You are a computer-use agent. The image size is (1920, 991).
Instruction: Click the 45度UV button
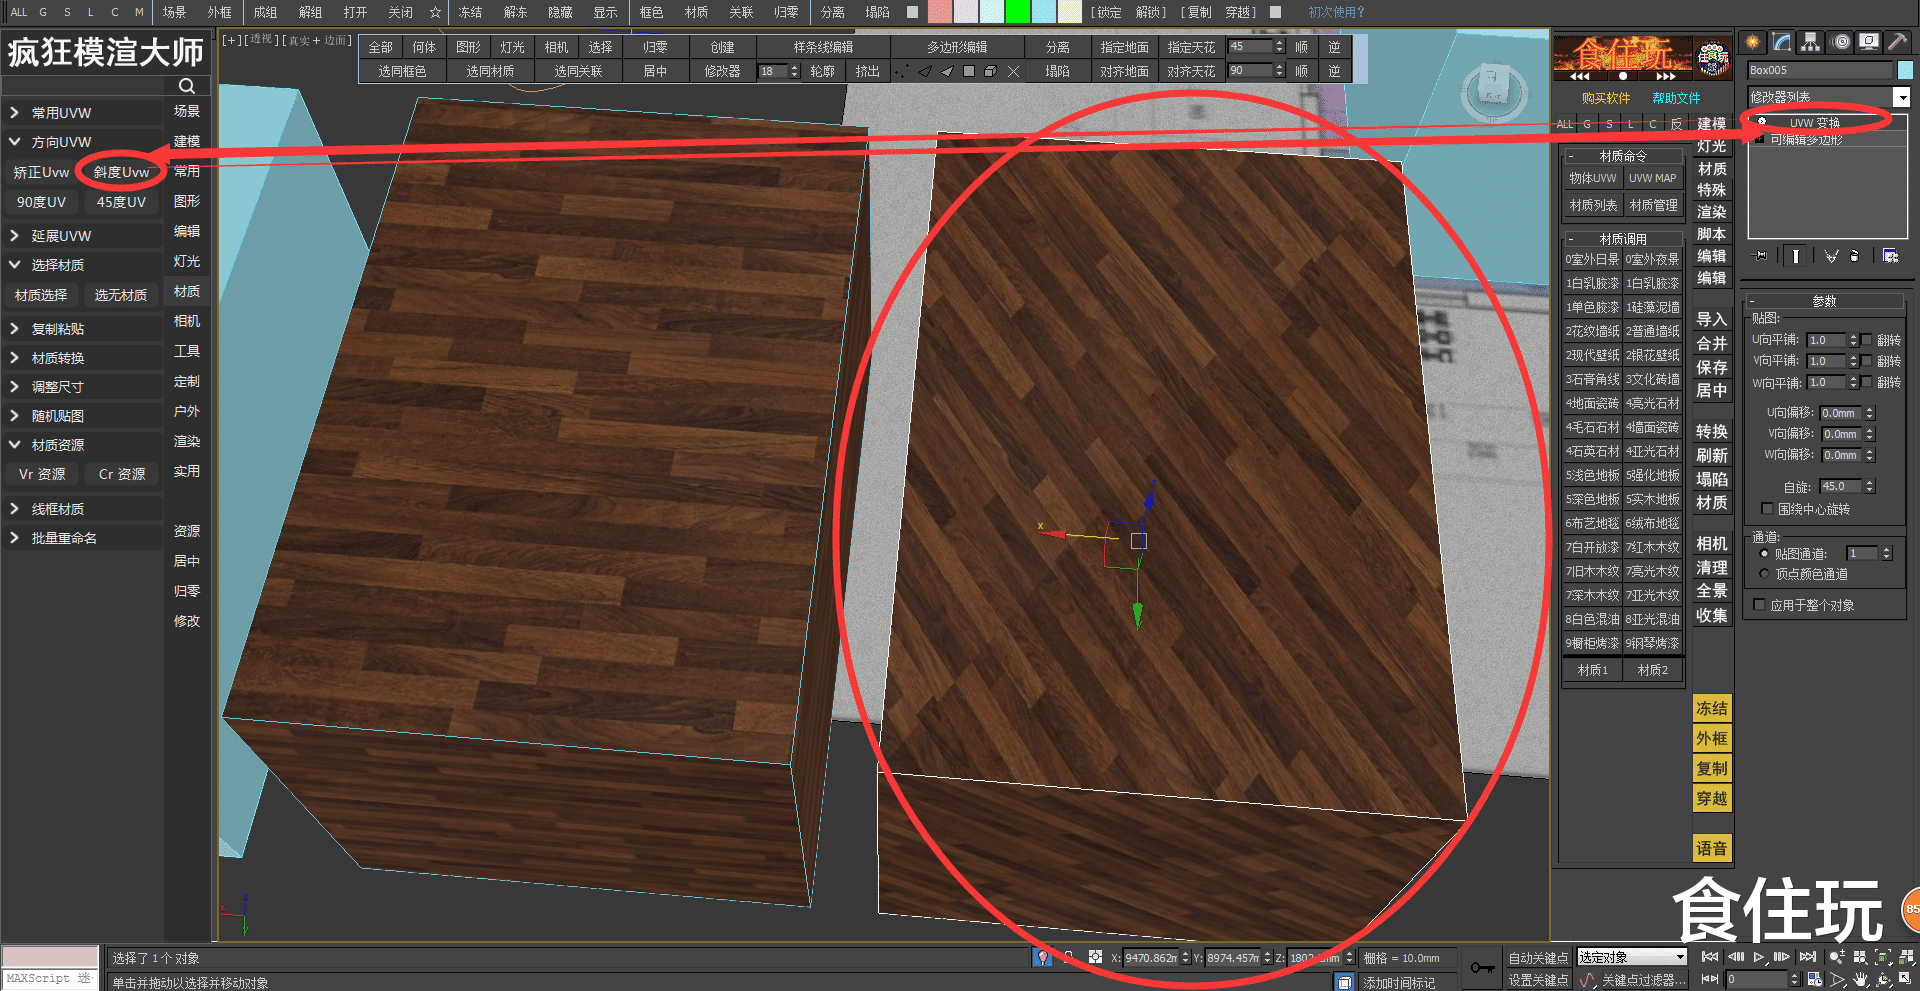coord(121,202)
